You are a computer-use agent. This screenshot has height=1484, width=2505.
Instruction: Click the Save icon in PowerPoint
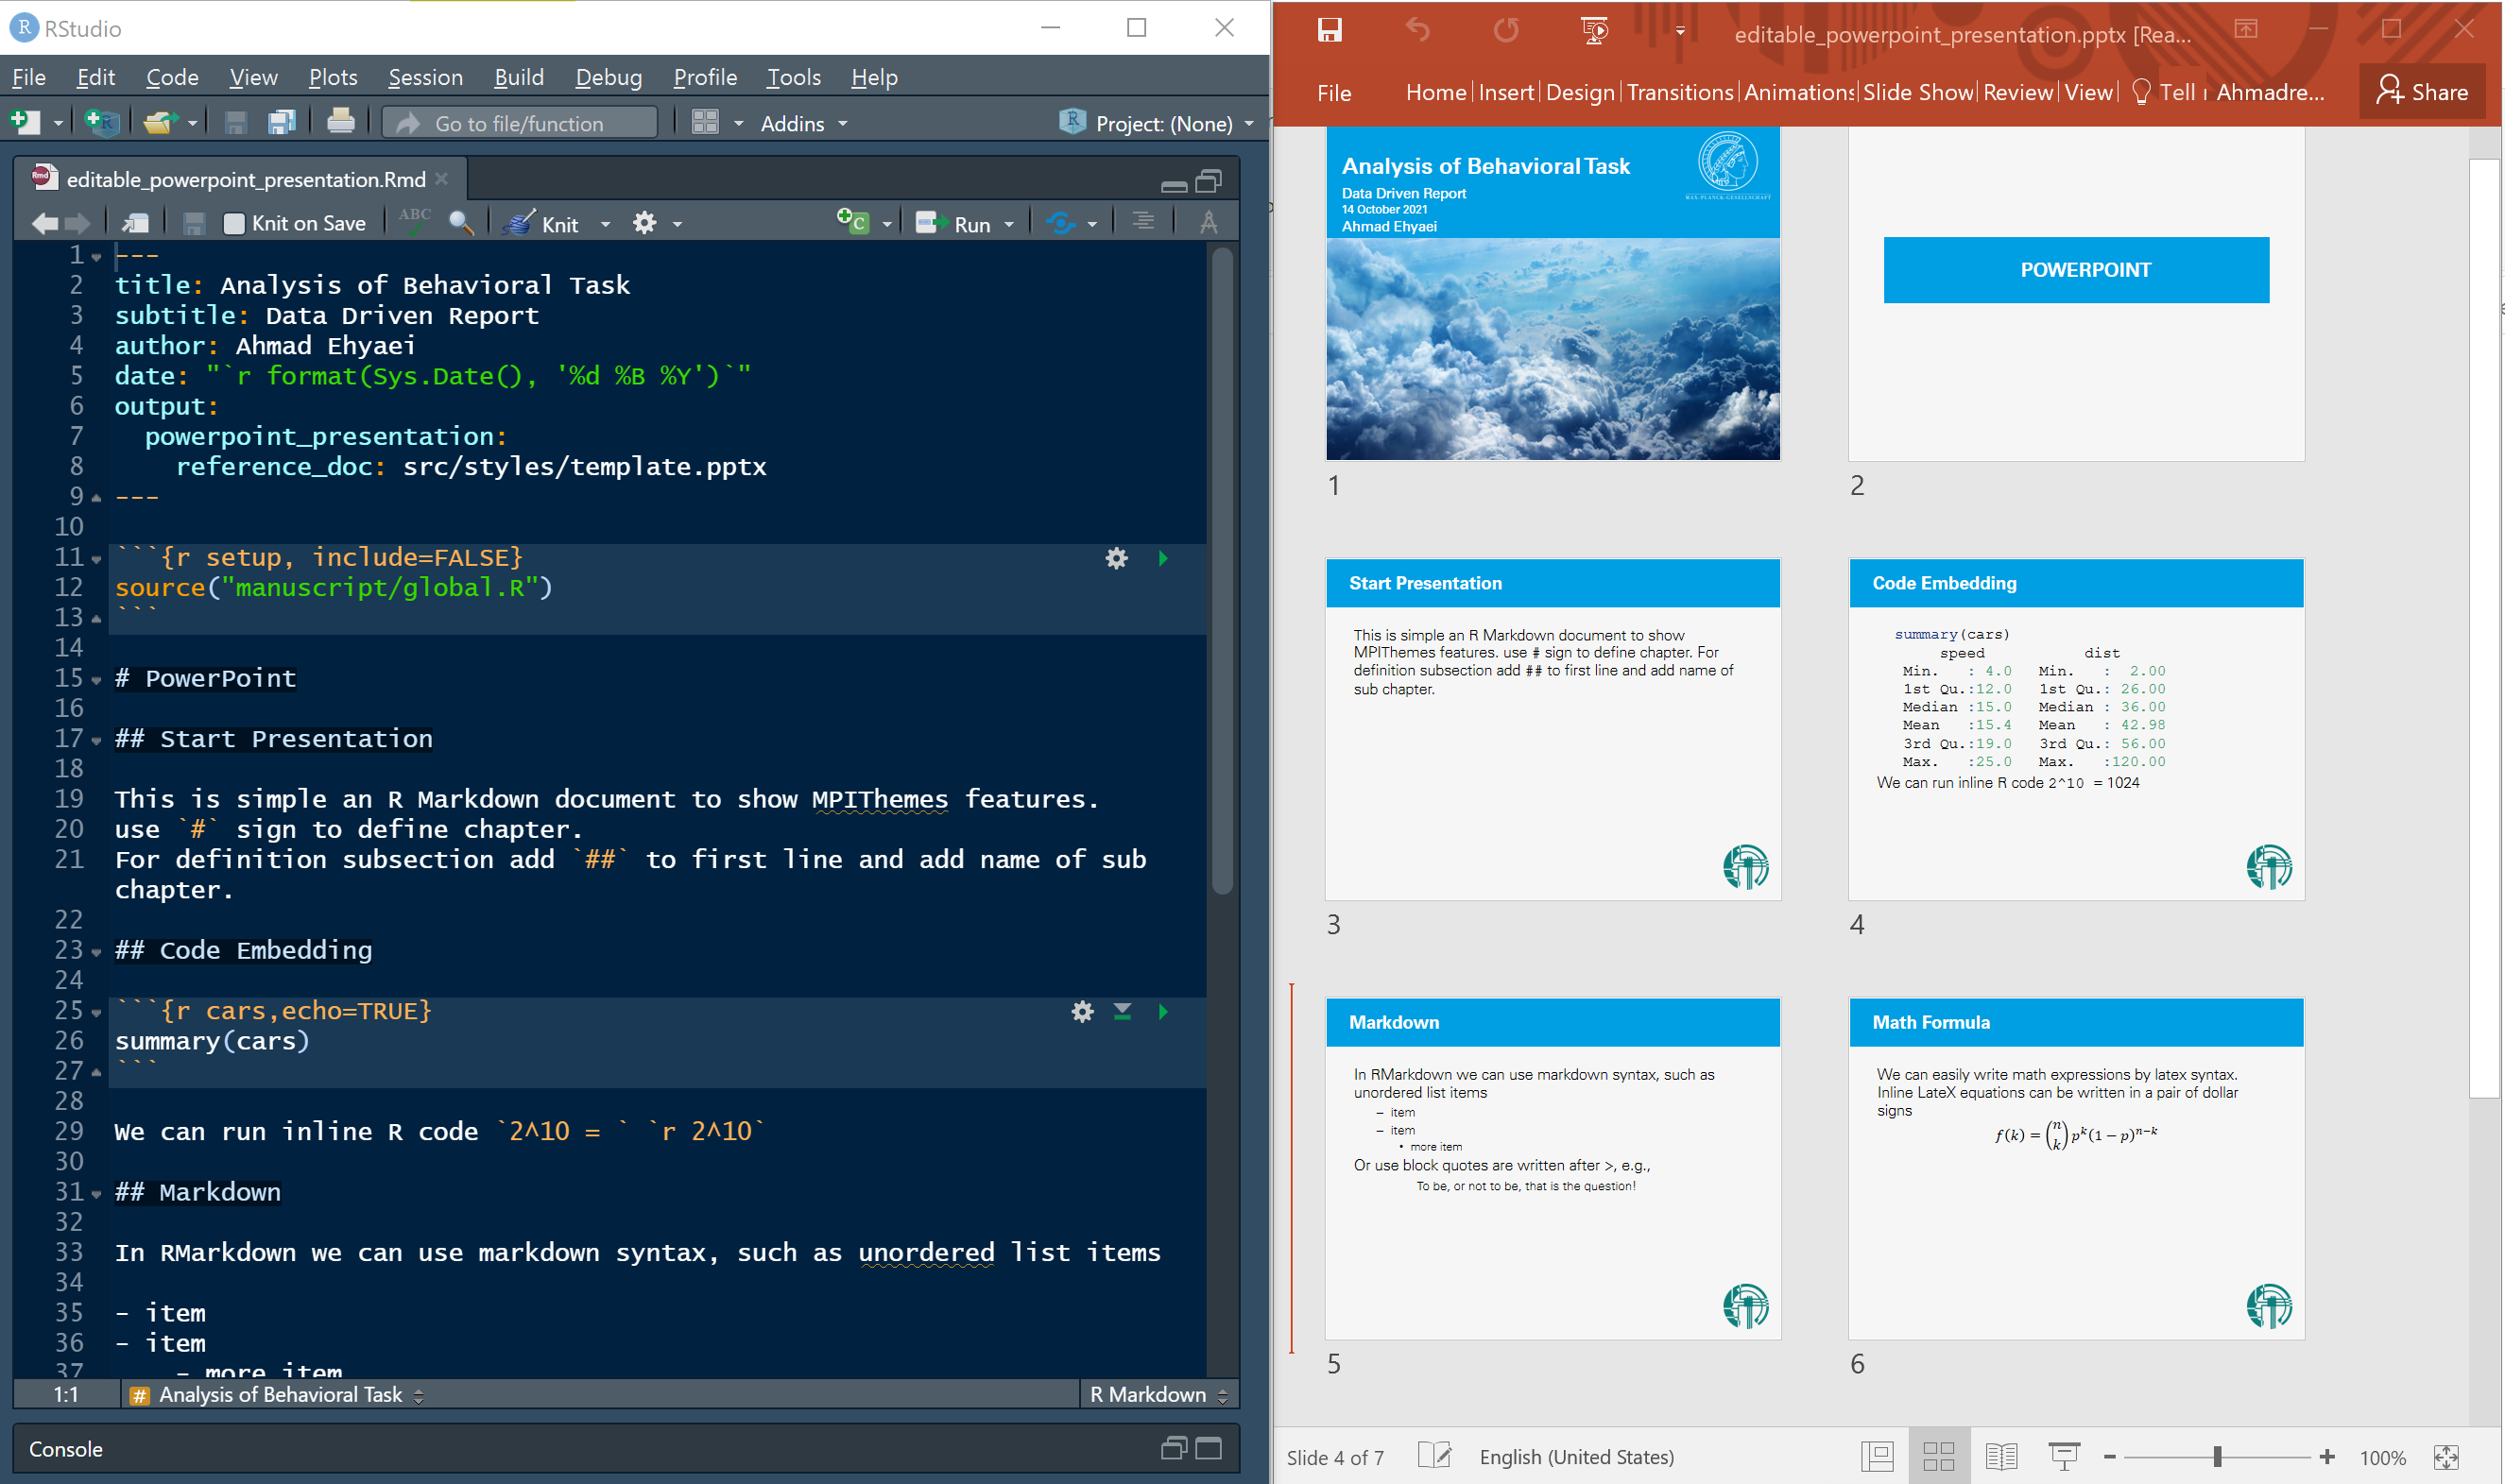1329,30
